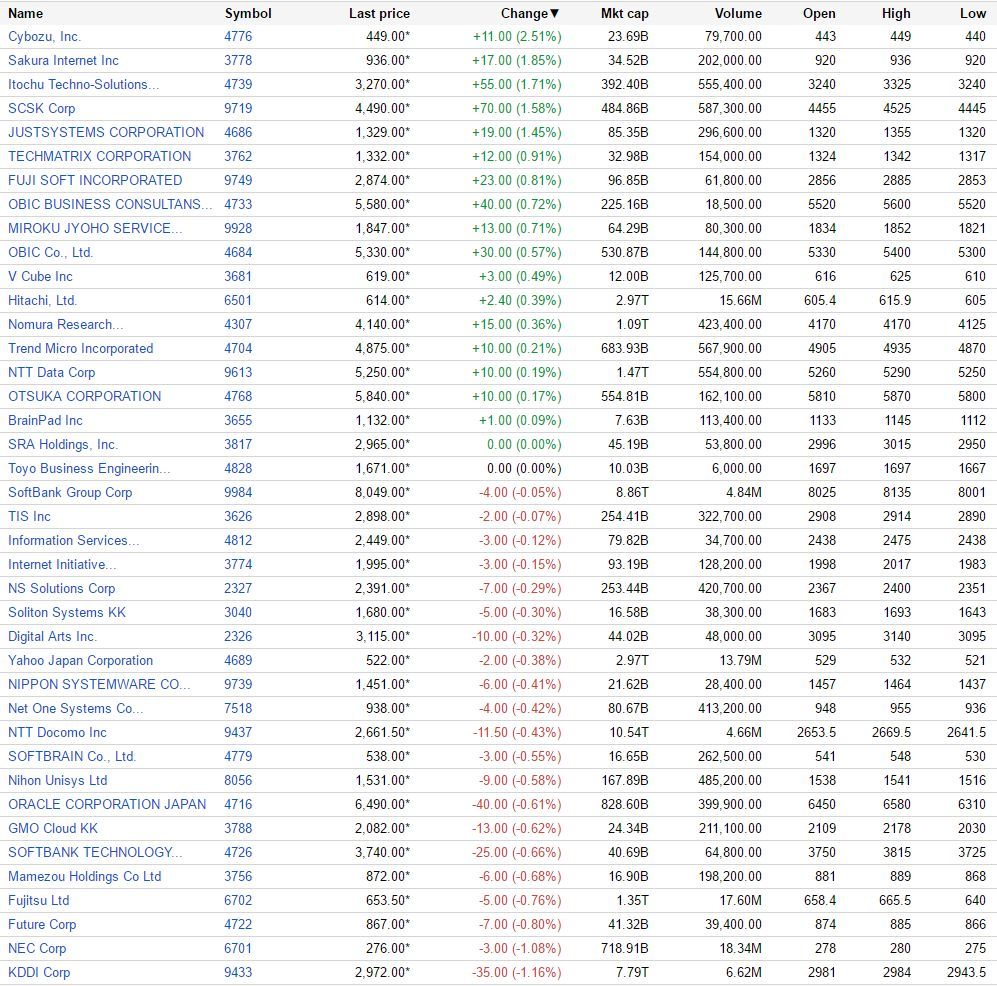Open NEC Corp link
This screenshot has height=986, width=997.
(37, 948)
